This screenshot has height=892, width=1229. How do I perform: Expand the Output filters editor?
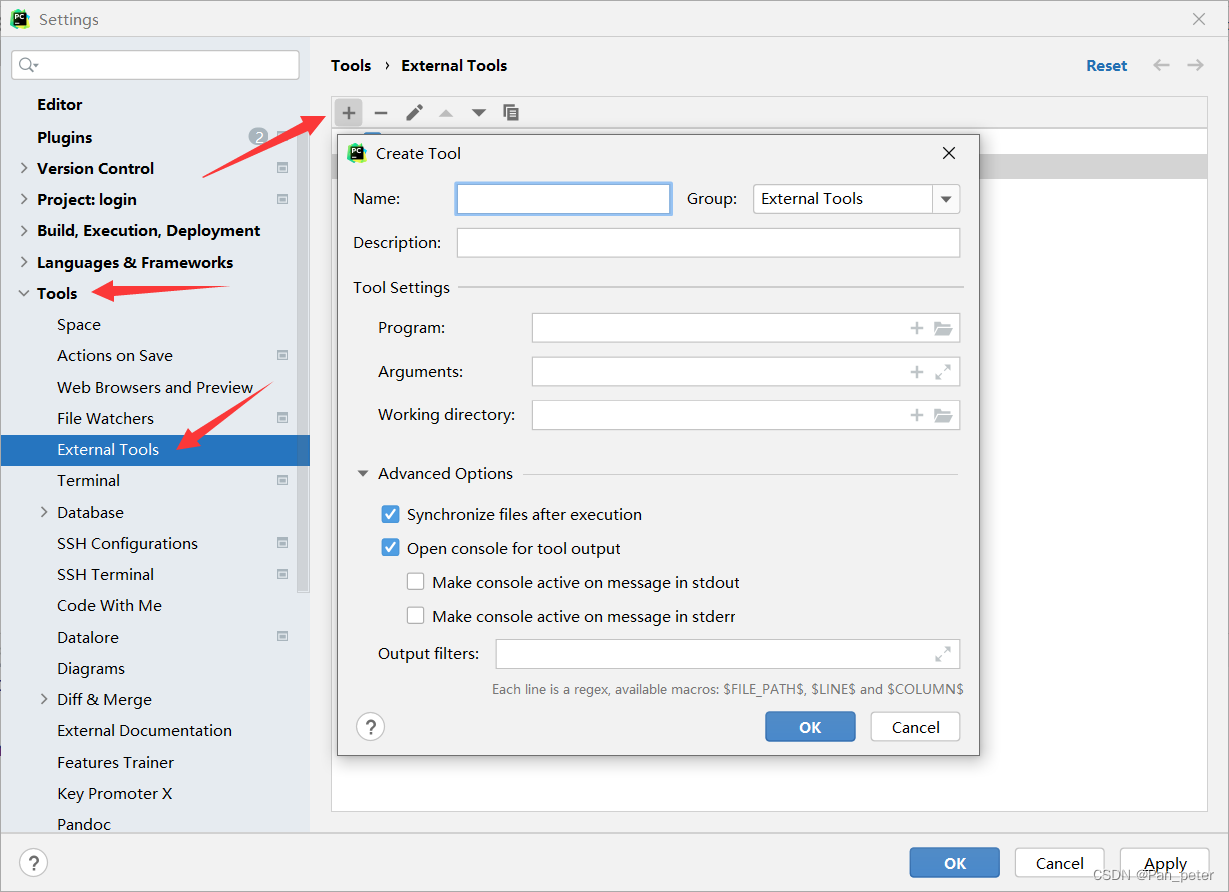point(943,654)
